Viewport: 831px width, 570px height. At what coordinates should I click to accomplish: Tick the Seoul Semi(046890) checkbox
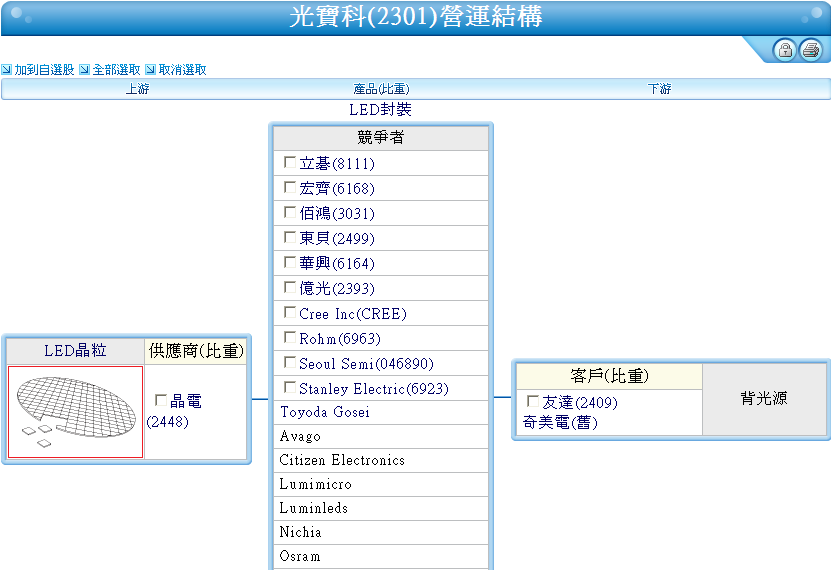[x=290, y=362]
